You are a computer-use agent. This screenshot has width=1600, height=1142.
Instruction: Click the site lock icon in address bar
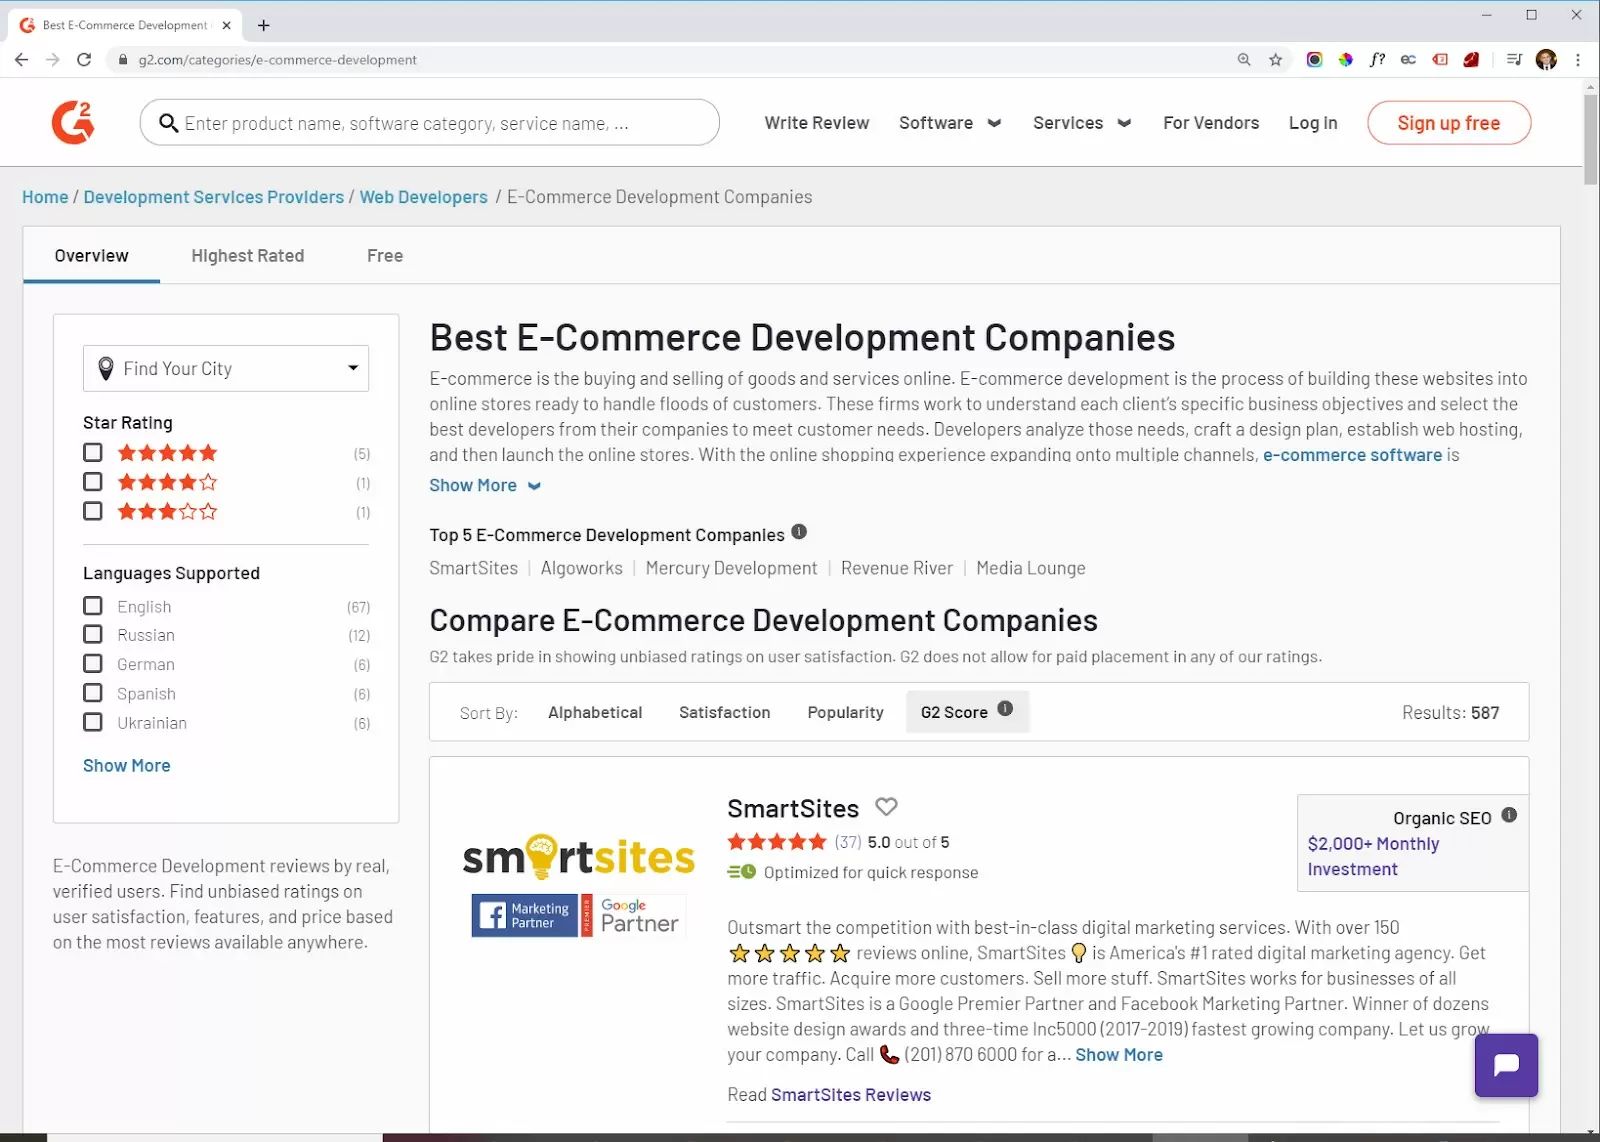[122, 60]
